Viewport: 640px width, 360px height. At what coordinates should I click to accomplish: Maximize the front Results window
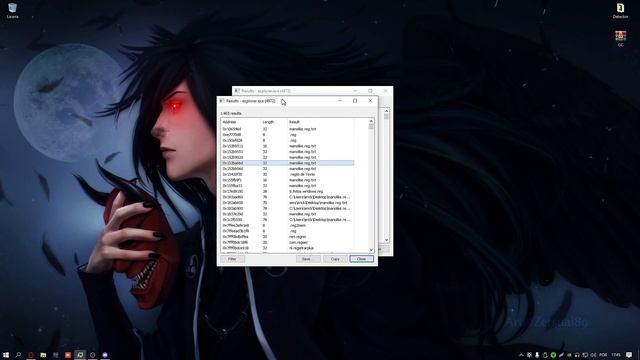click(355, 101)
